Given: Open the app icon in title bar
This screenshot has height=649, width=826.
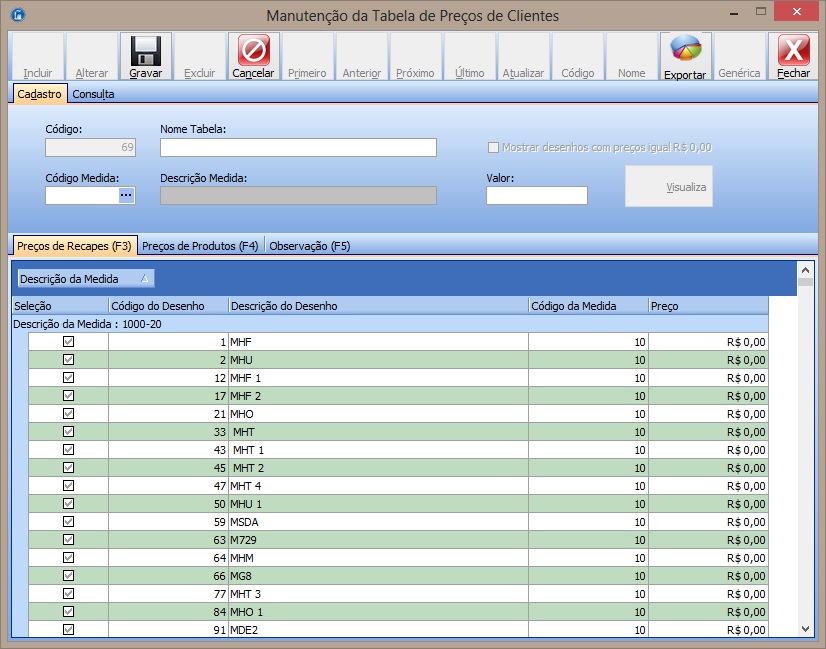Looking at the screenshot, I should (x=16, y=15).
